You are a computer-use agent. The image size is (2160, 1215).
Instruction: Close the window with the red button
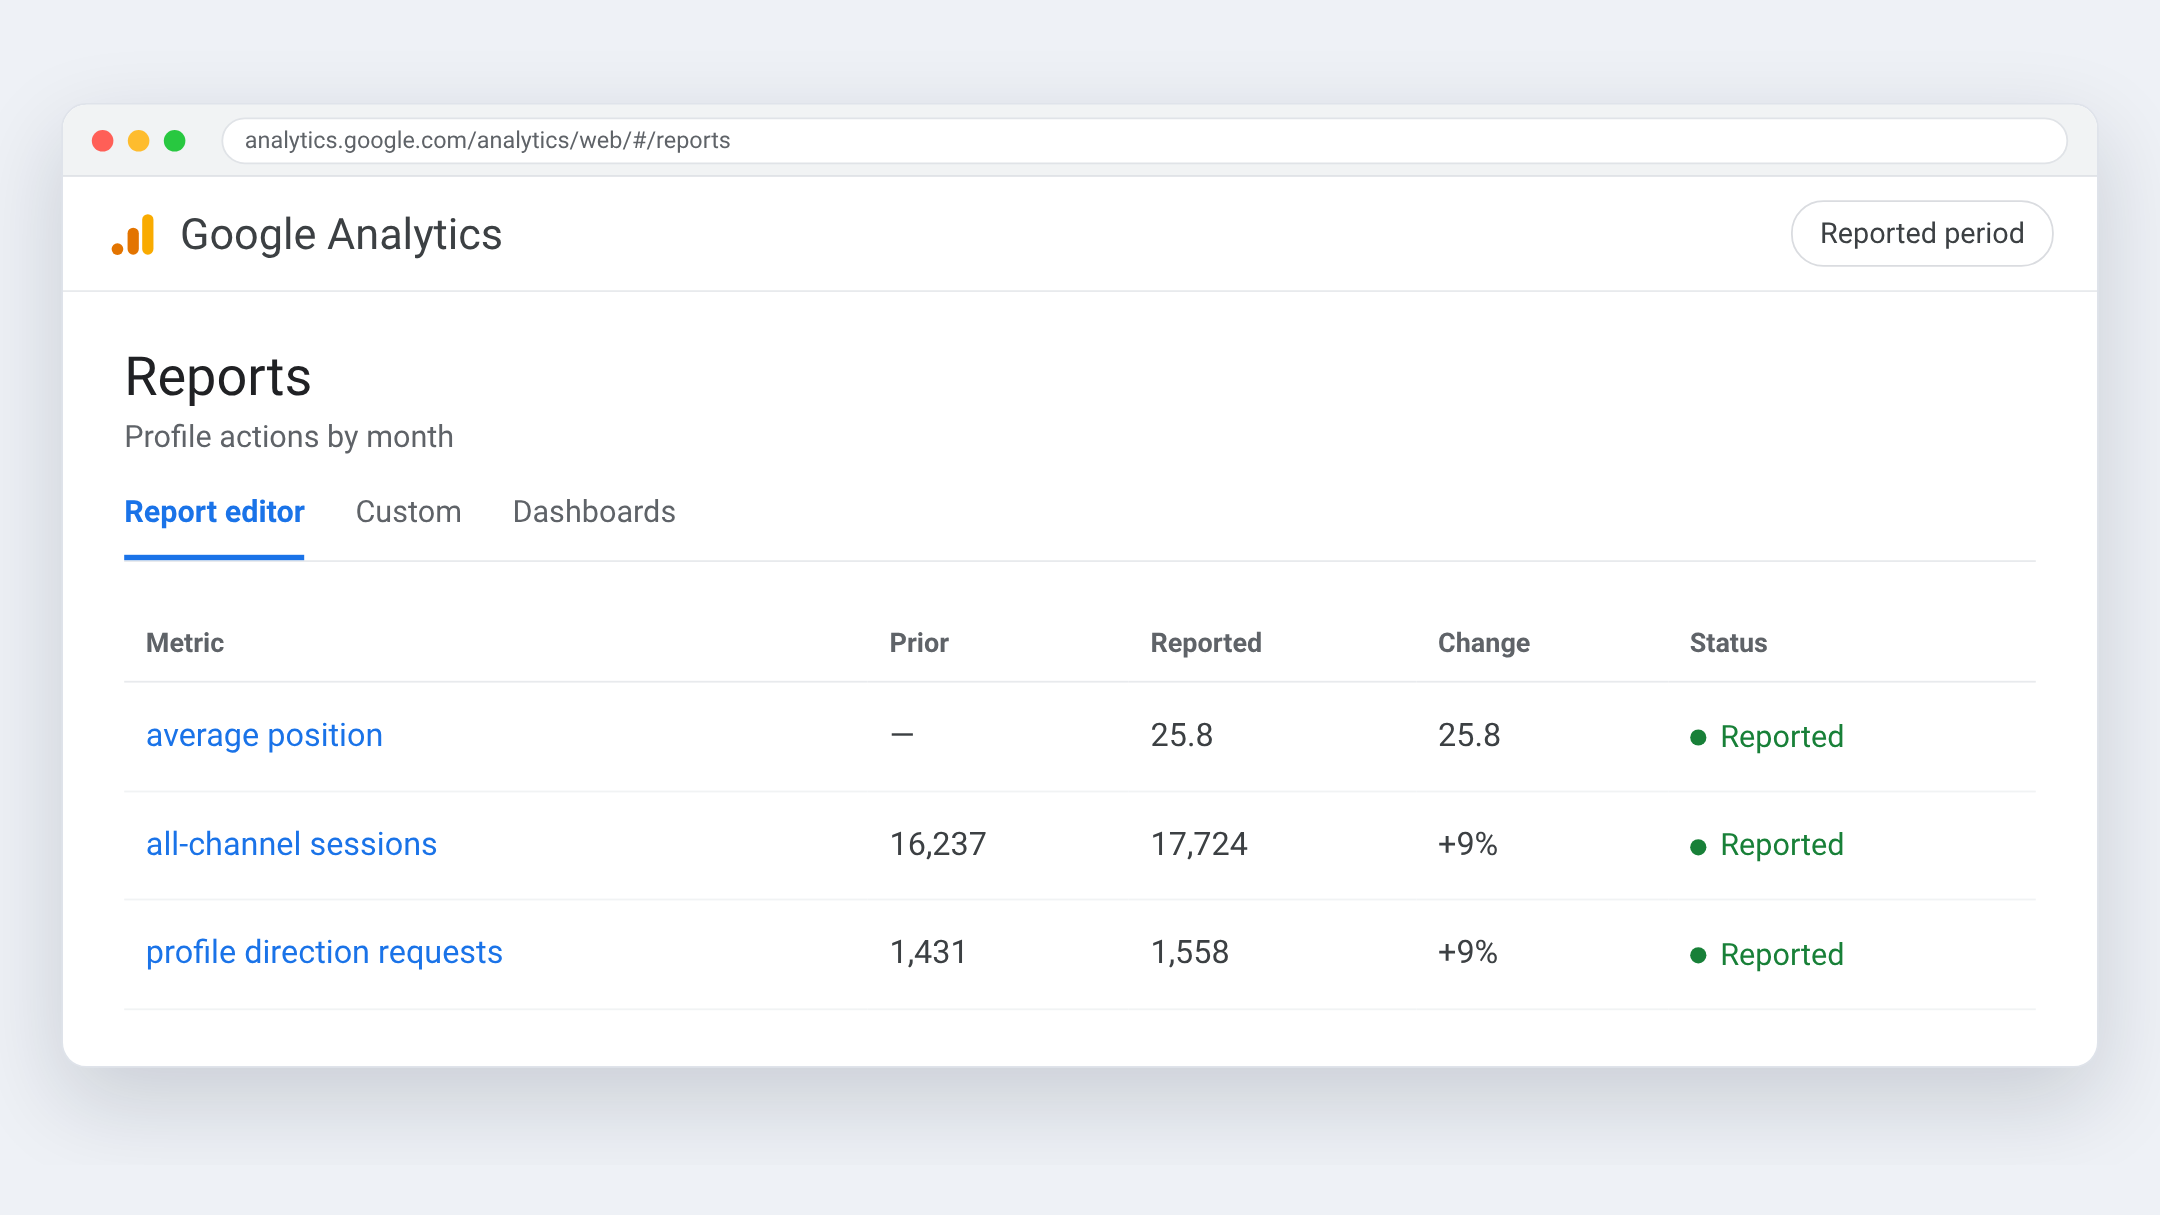(102, 141)
